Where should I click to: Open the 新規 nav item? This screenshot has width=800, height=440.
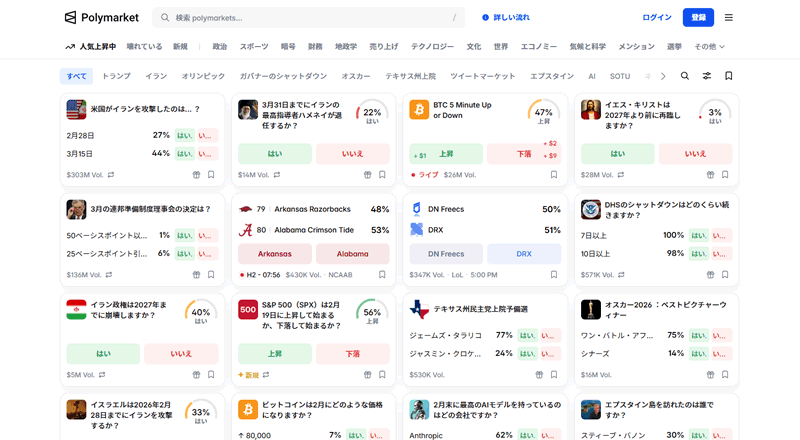tap(180, 46)
